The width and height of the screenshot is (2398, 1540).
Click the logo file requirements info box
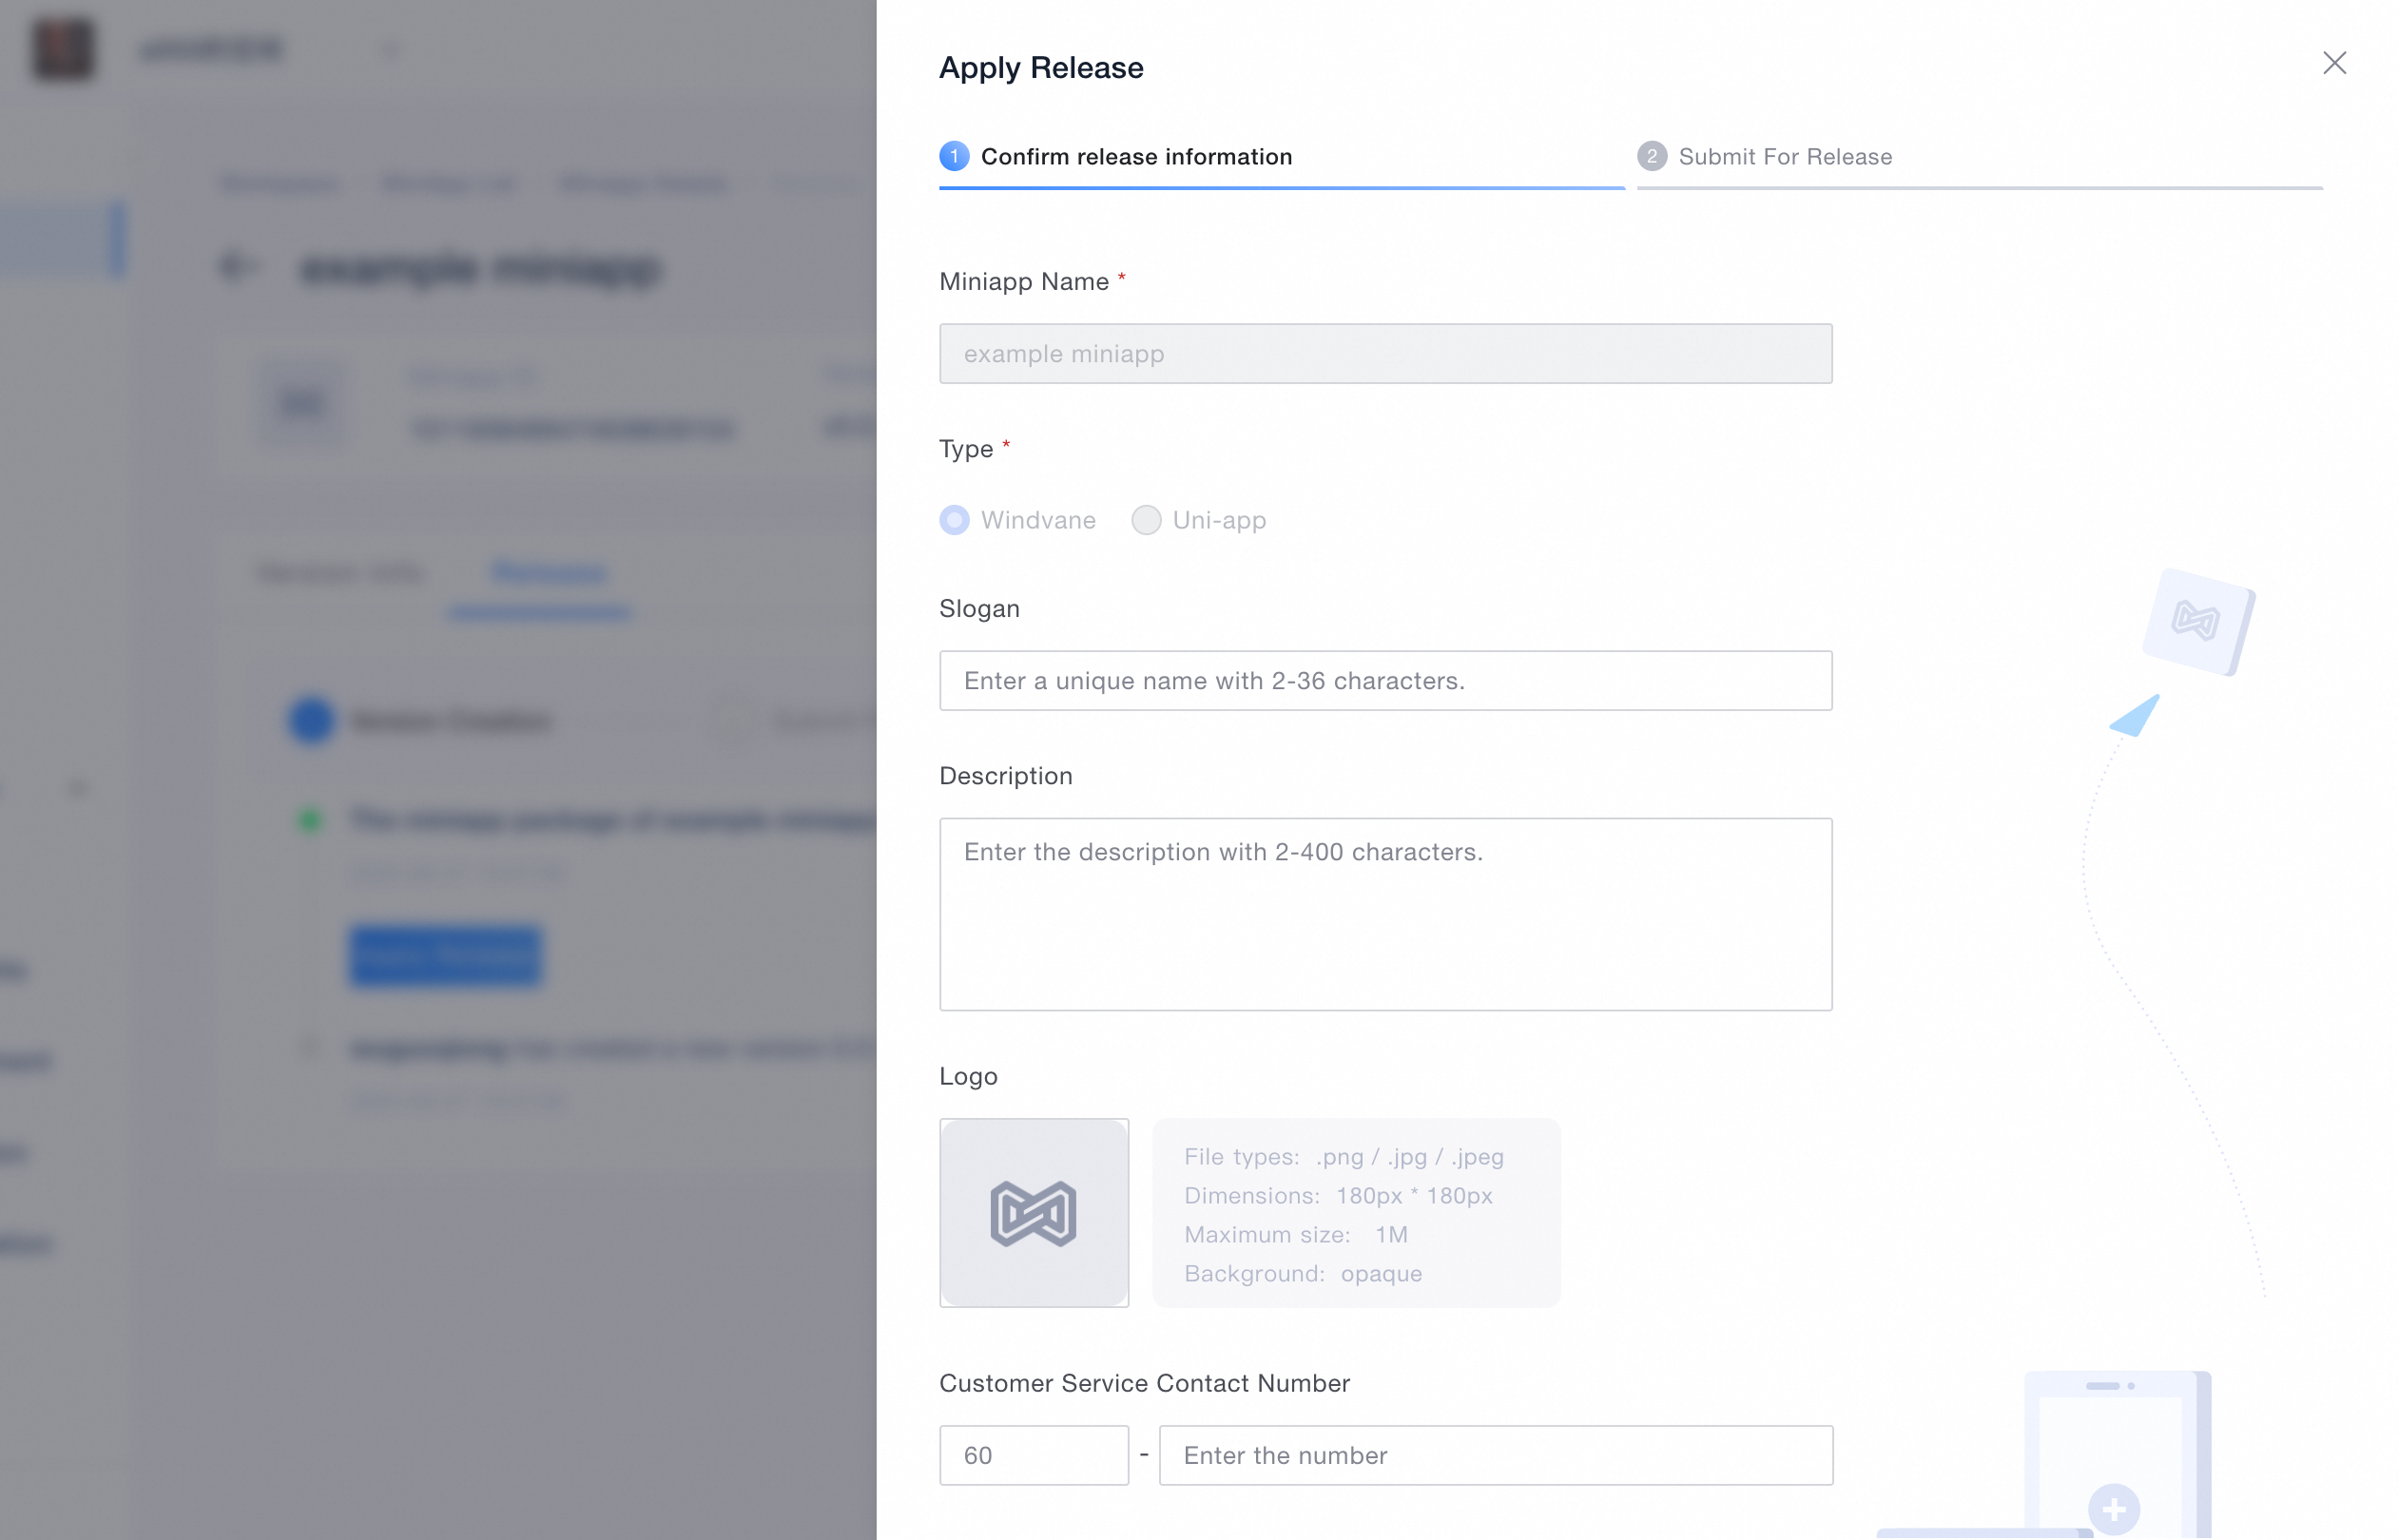point(1355,1213)
